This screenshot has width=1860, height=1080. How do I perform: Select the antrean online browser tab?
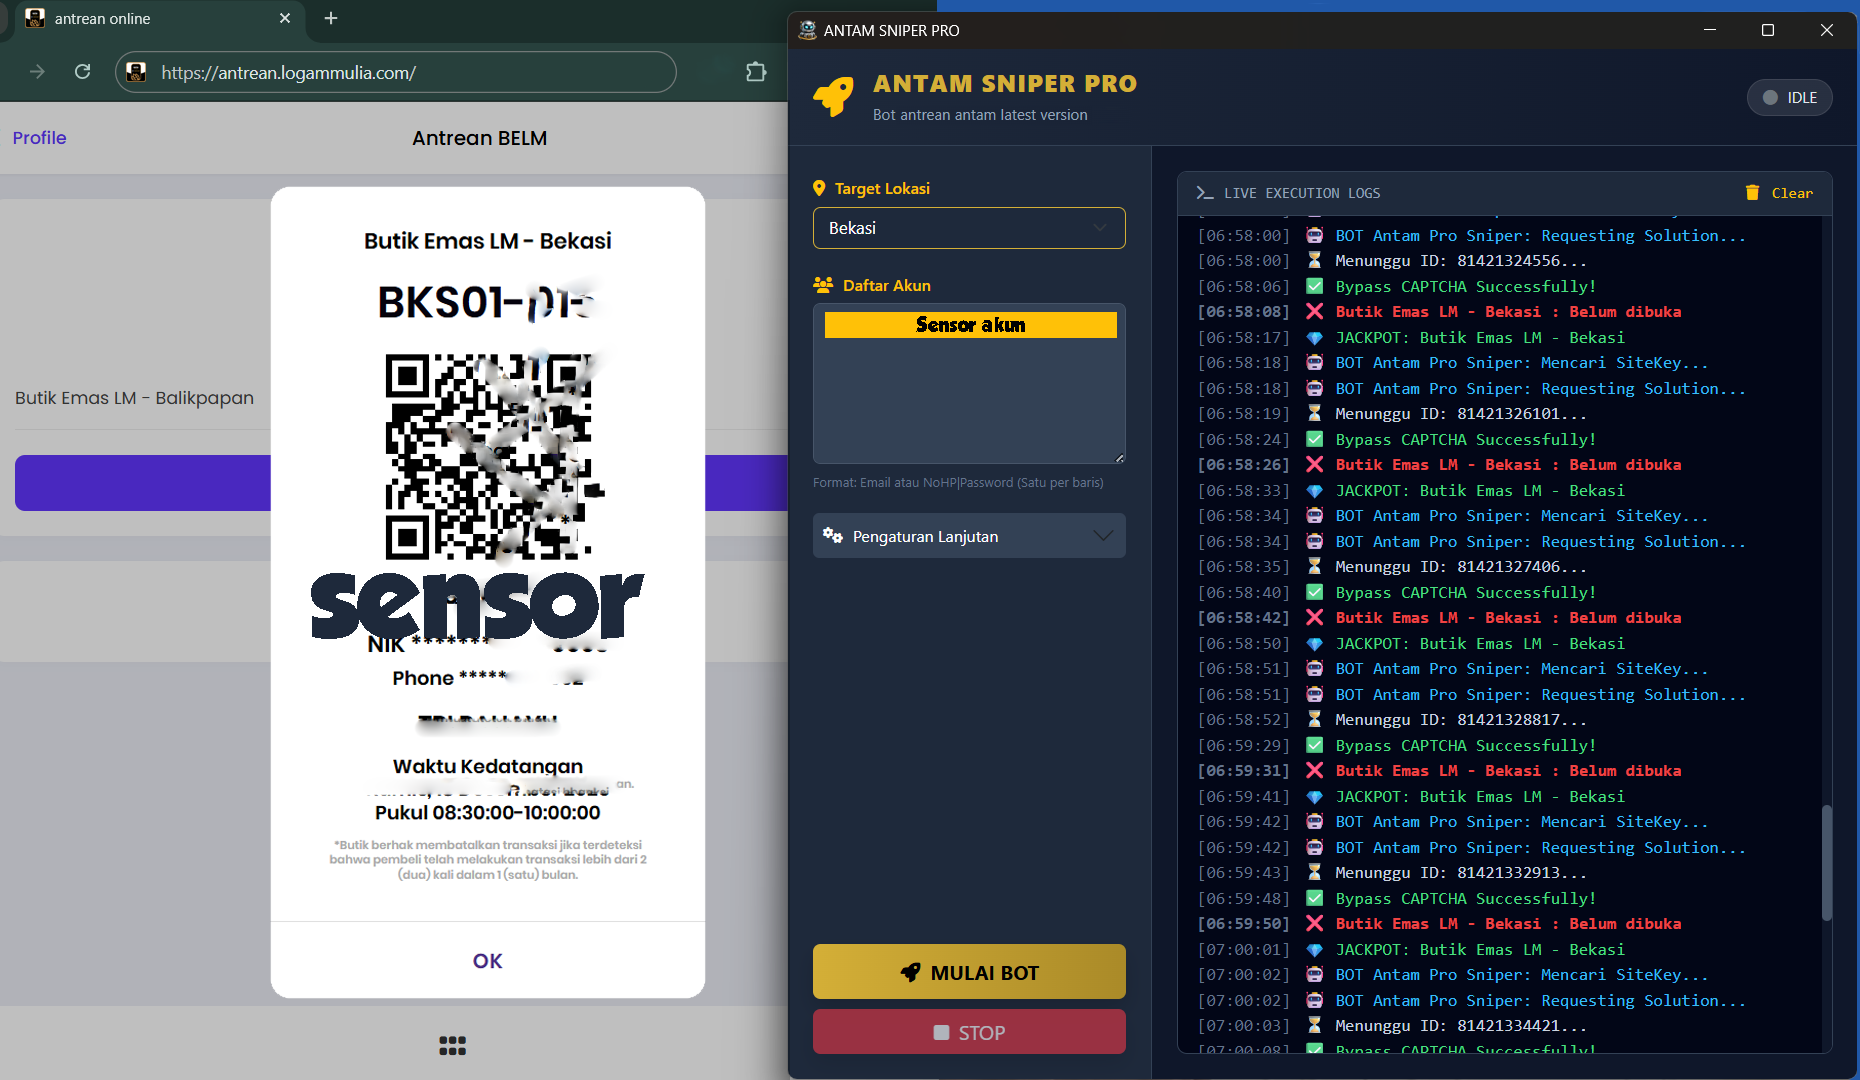coord(160,19)
